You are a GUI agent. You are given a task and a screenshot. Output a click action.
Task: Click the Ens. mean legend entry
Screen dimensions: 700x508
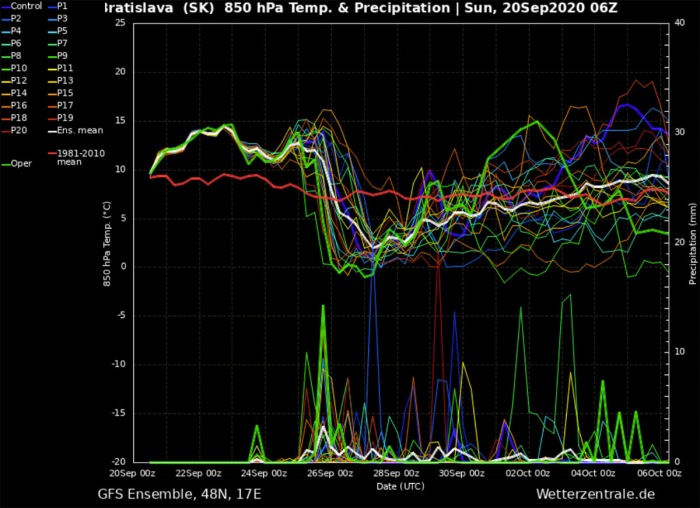coord(75,131)
